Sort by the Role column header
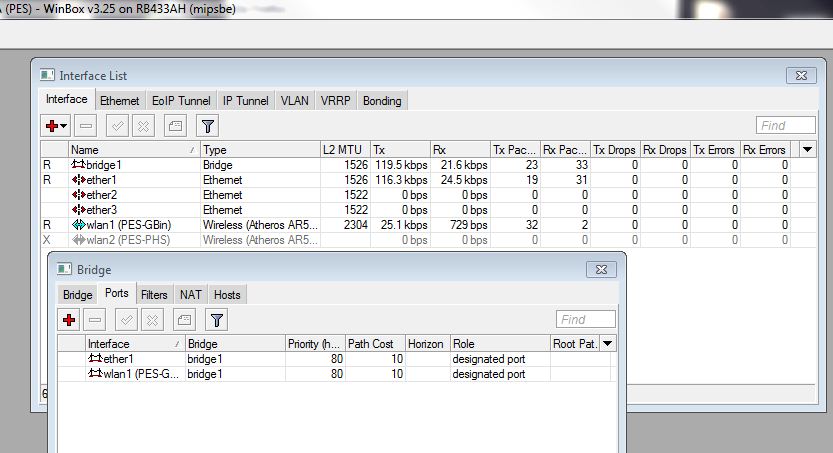 500,344
